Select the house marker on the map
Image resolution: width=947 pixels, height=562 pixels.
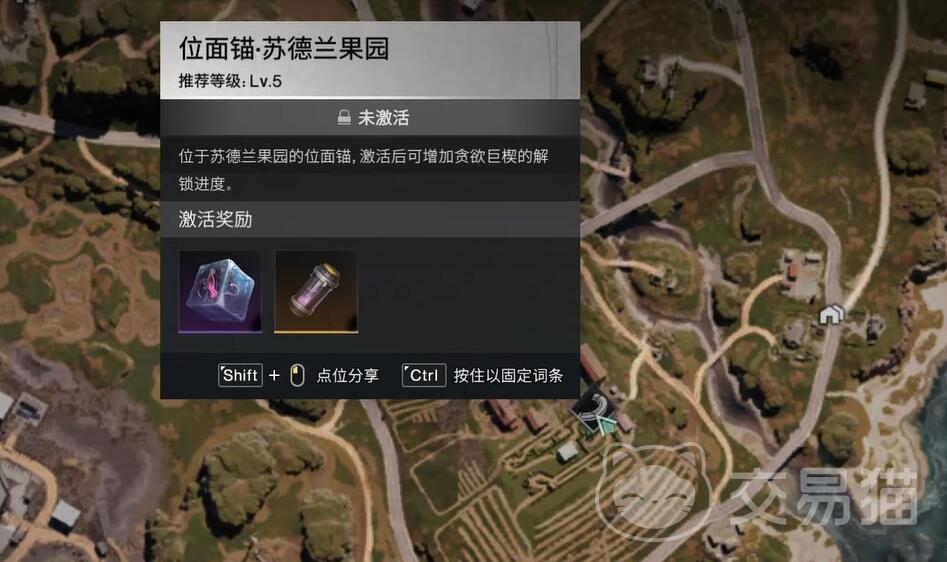pyautogui.click(x=831, y=315)
